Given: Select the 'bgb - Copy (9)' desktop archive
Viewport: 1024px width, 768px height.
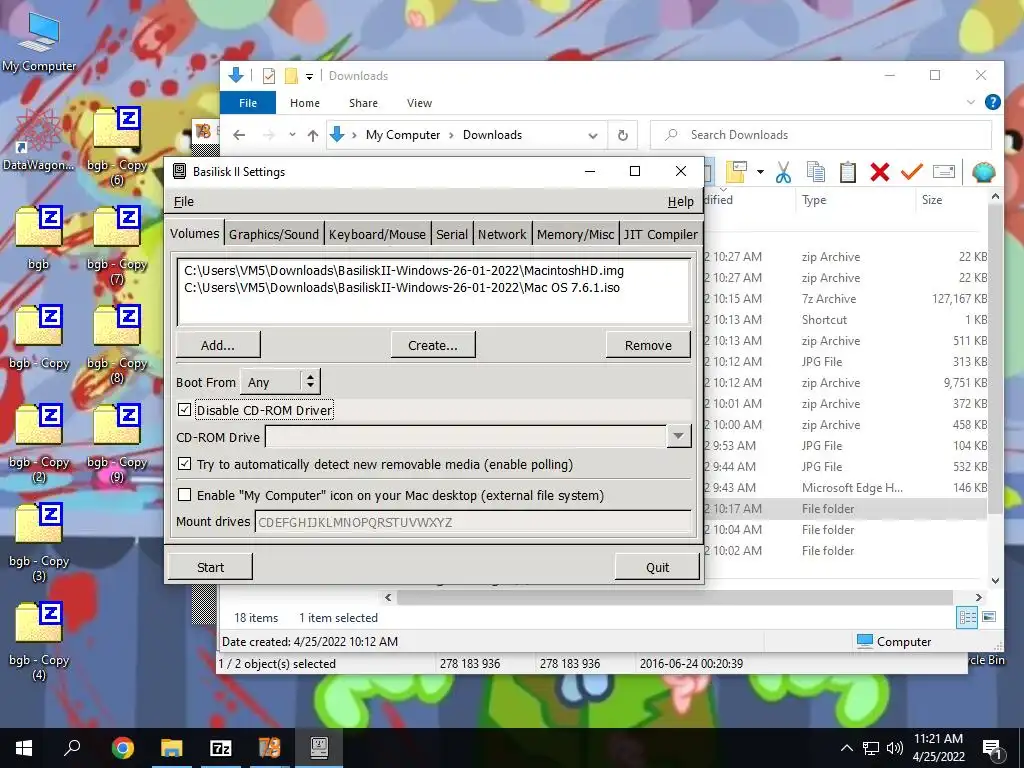Looking at the screenshot, I should (117, 444).
